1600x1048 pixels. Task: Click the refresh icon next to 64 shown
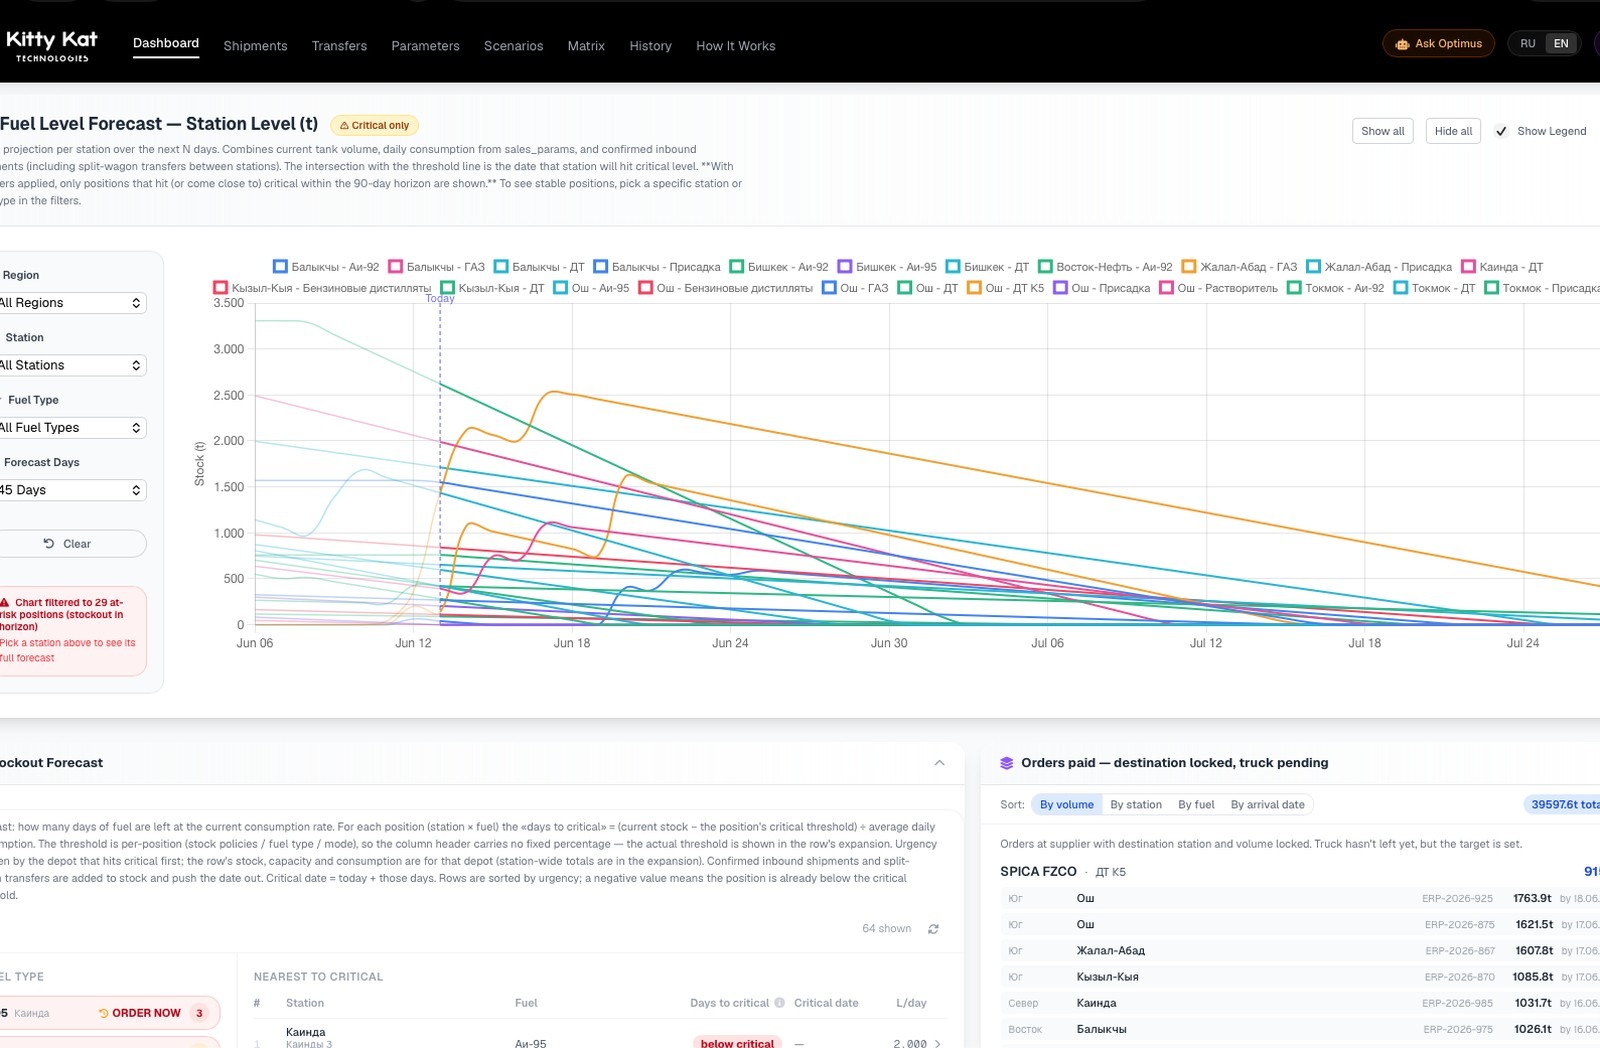point(933,929)
